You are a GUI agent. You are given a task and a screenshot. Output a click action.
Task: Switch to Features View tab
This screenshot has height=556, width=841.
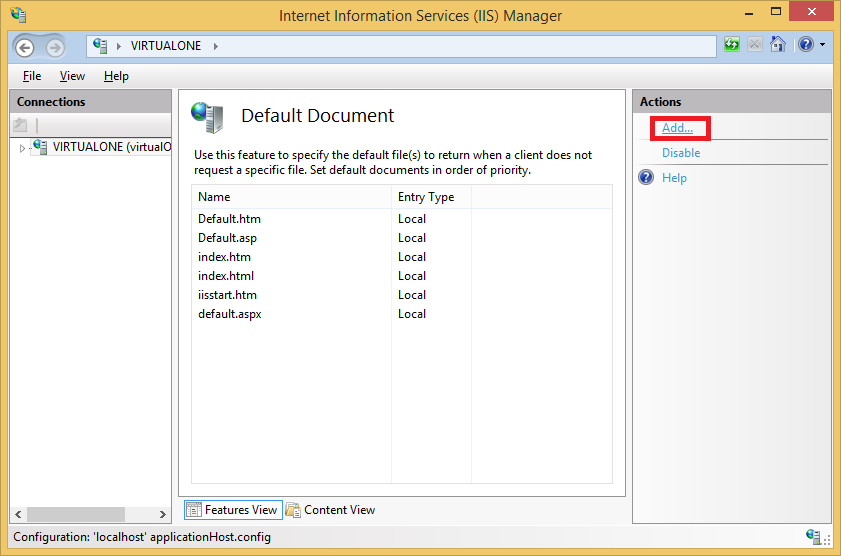[x=233, y=510]
